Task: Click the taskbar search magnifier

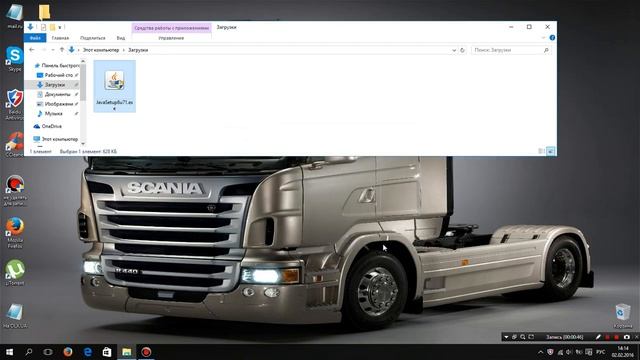Action: 29,352
